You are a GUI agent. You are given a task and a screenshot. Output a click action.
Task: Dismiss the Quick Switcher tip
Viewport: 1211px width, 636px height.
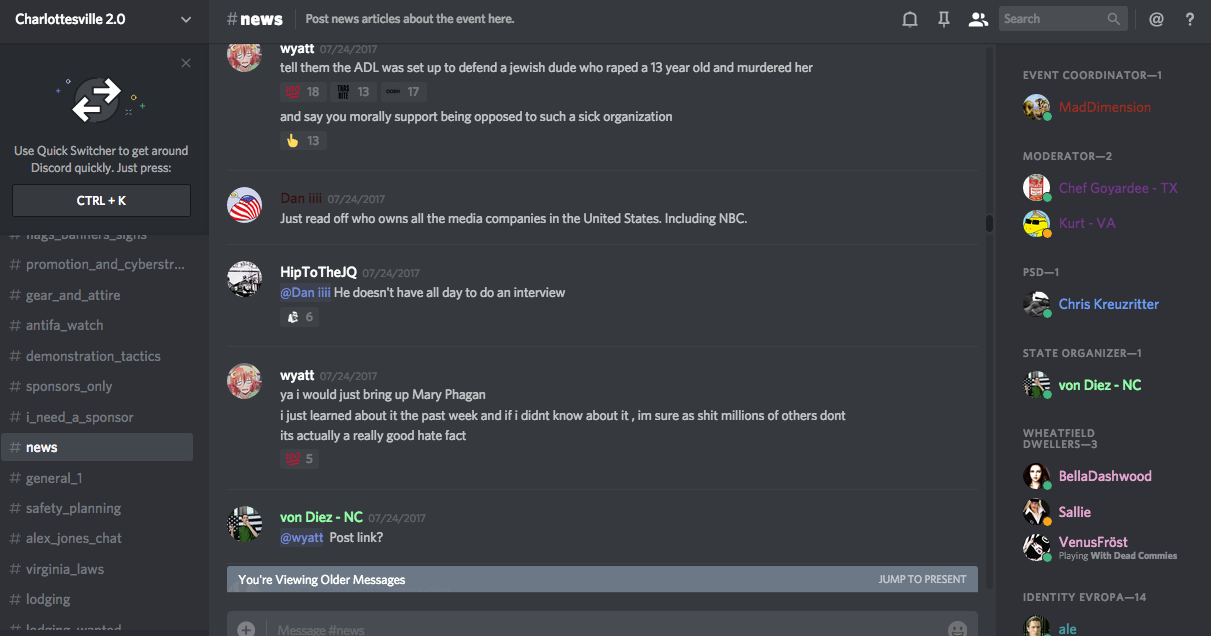pyautogui.click(x=186, y=63)
